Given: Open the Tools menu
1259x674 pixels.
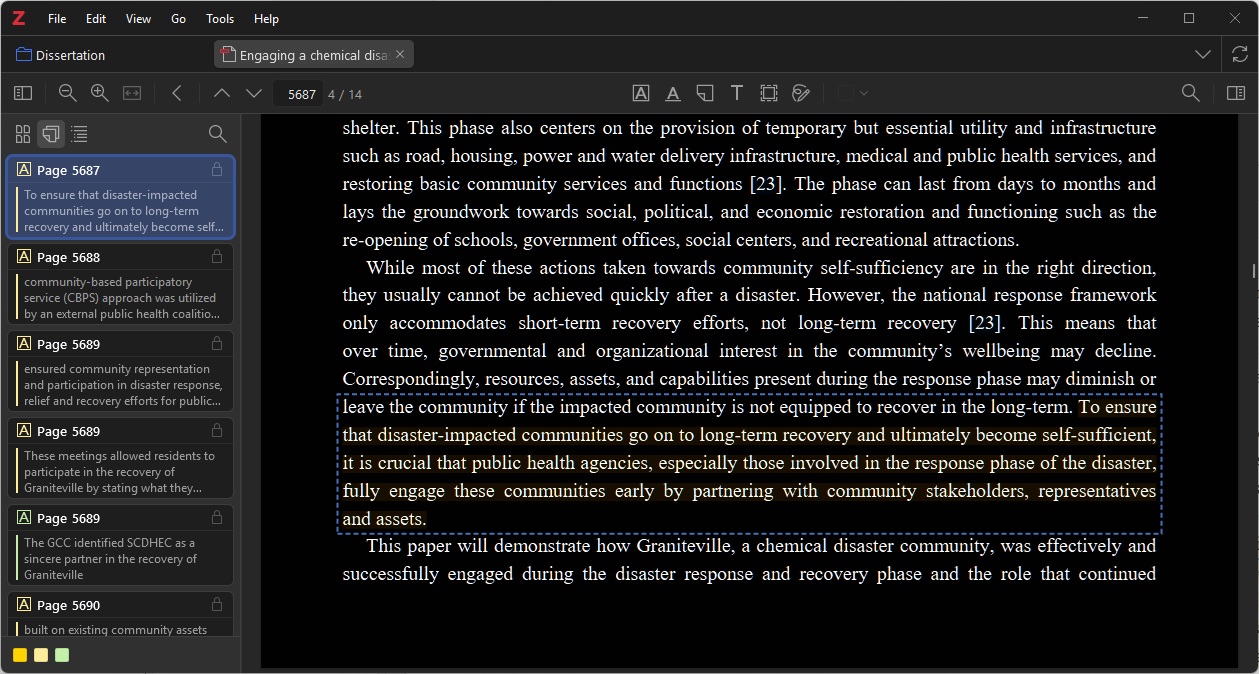Looking at the screenshot, I should pyautogui.click(x=220, y=18).
